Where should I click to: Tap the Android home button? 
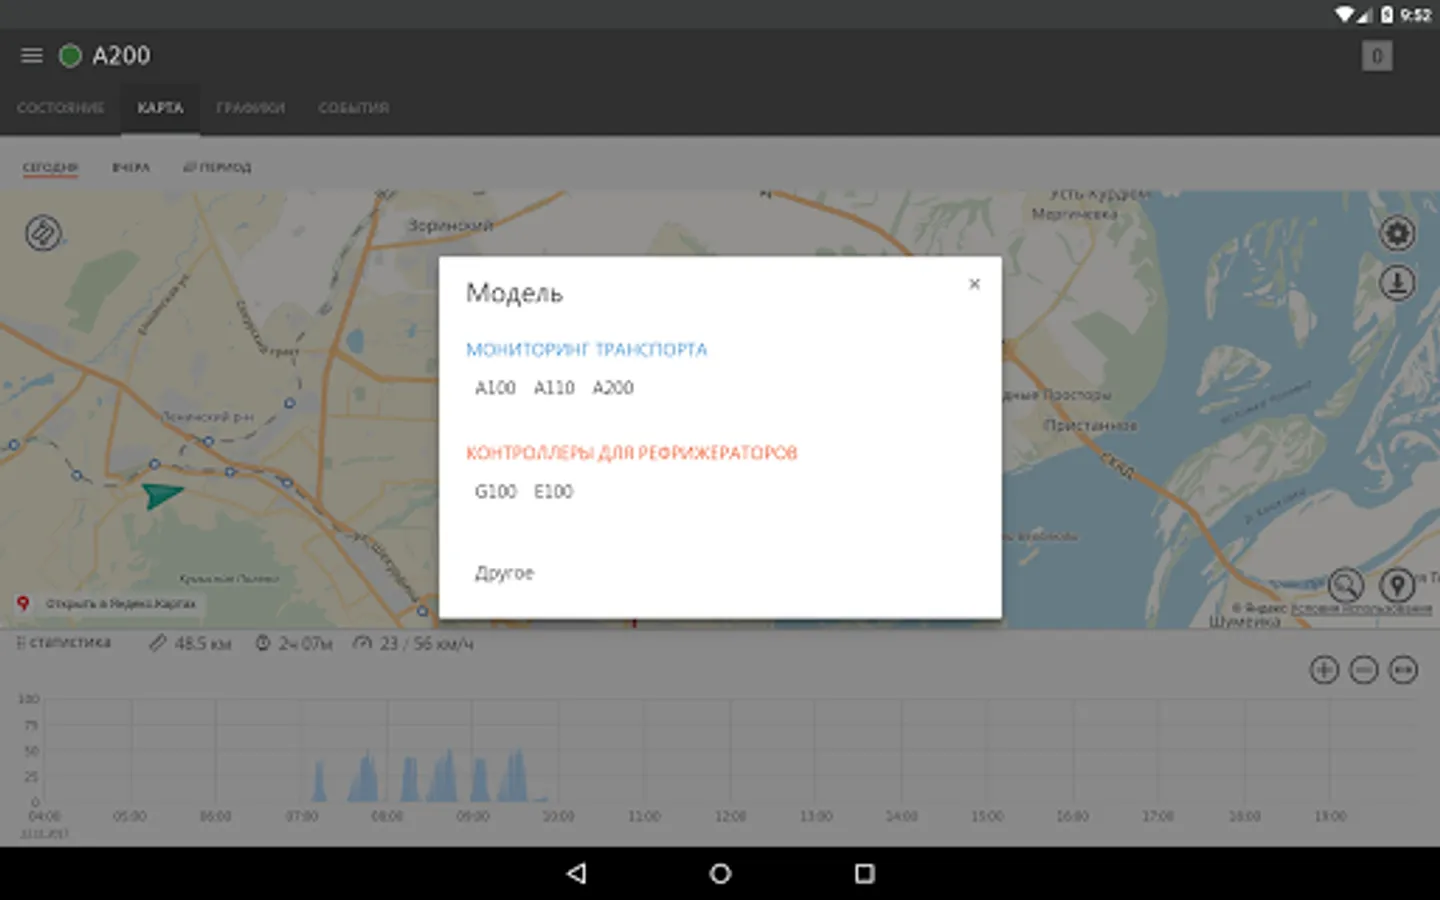720,874
